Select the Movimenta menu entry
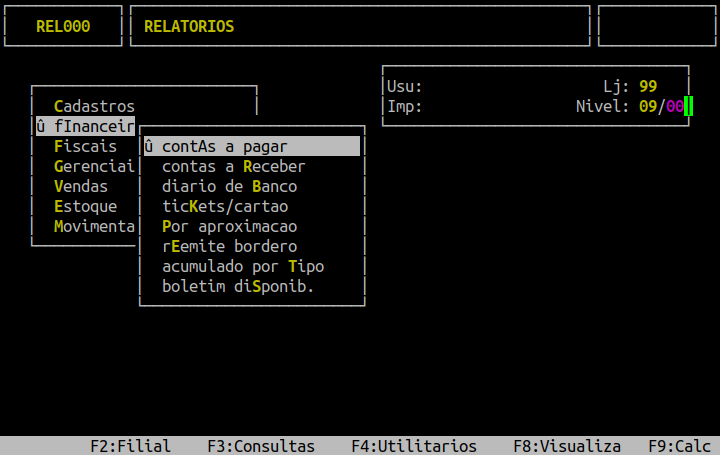Viewport: 720px width, 455px height. pyautogui.click(x=94, y=226)
